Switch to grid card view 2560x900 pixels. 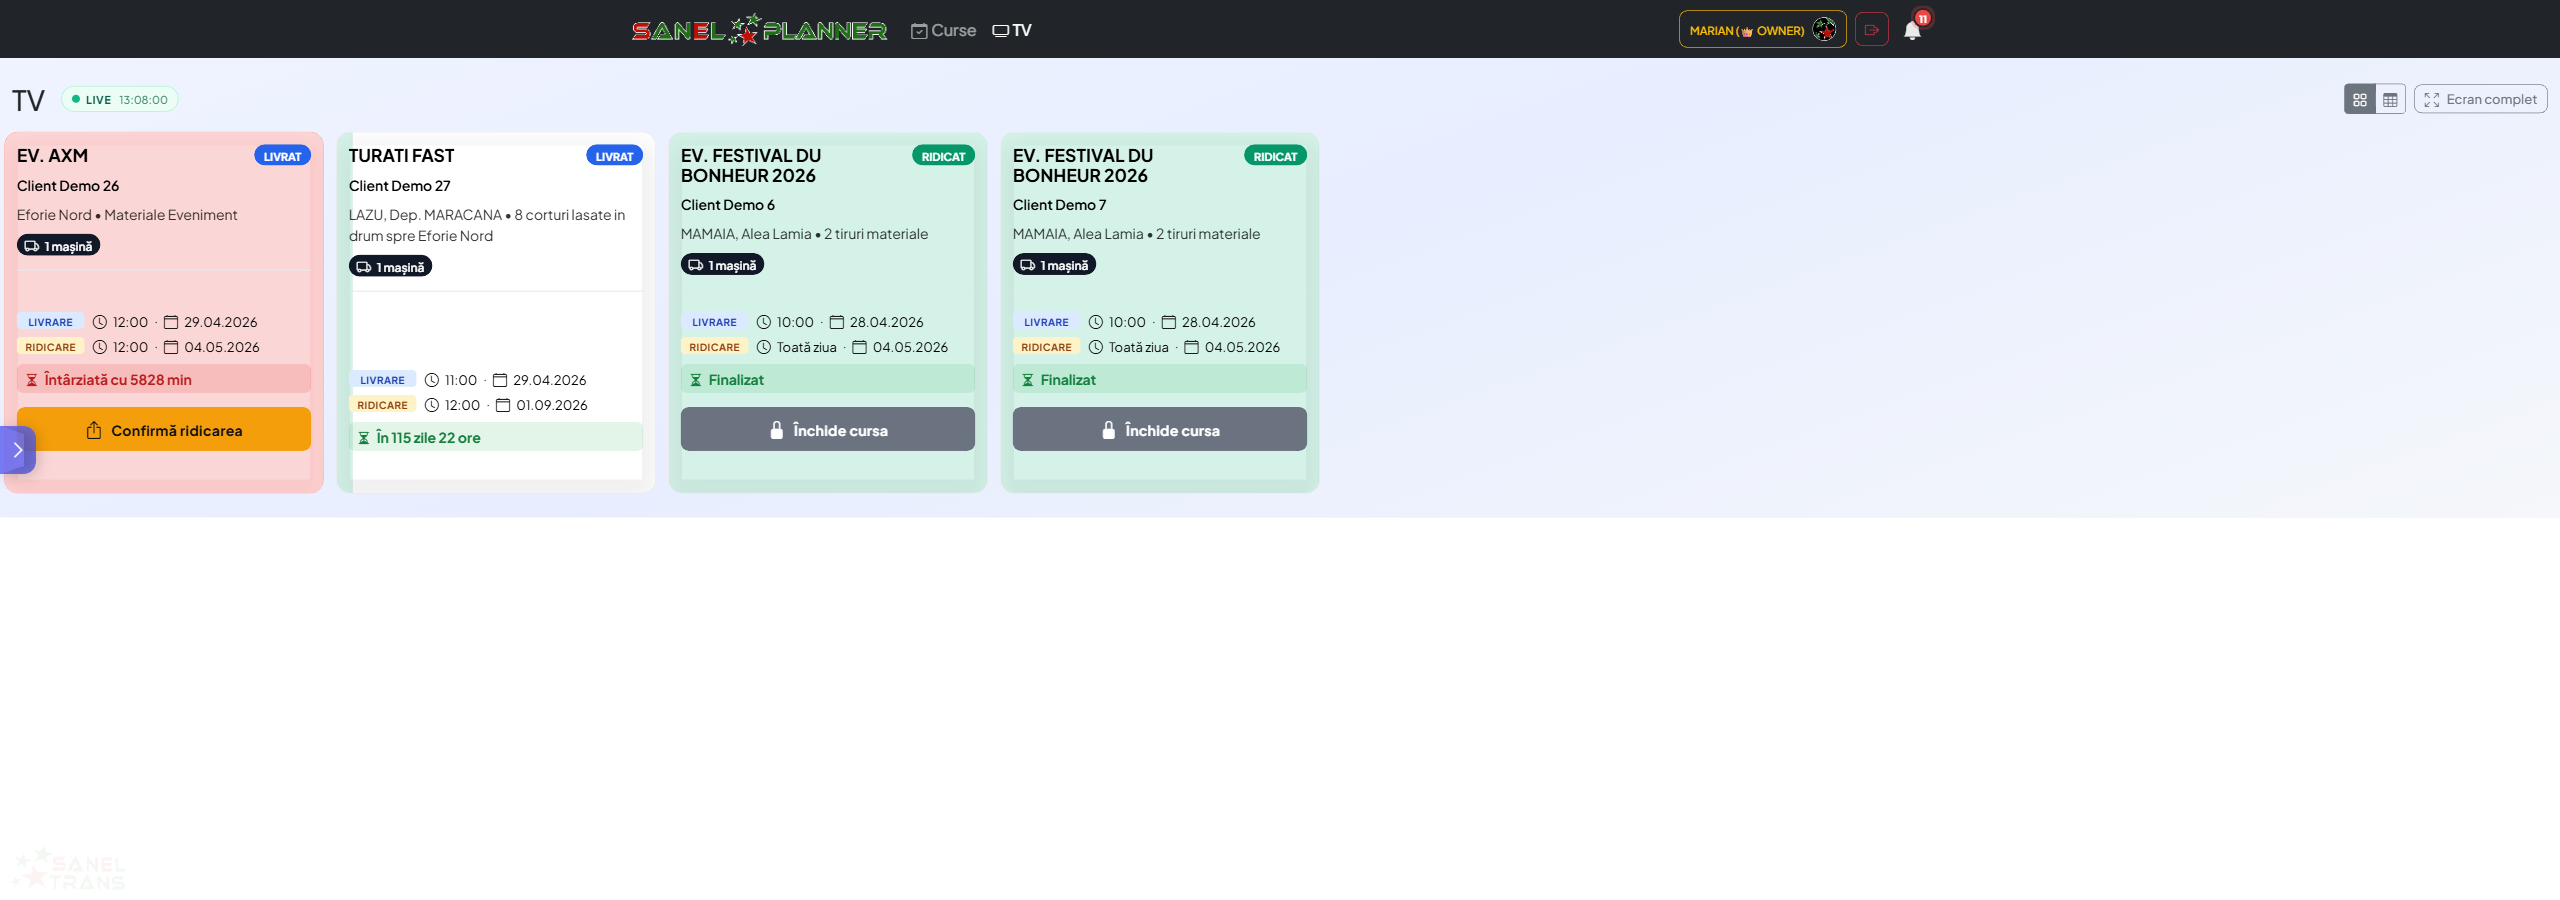[x=2360, y=100]
